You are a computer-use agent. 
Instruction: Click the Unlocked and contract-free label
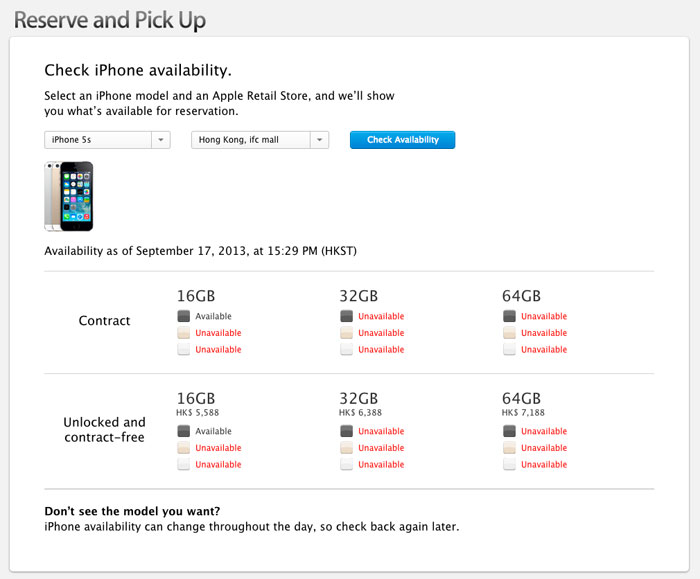(x=104, y=429)
